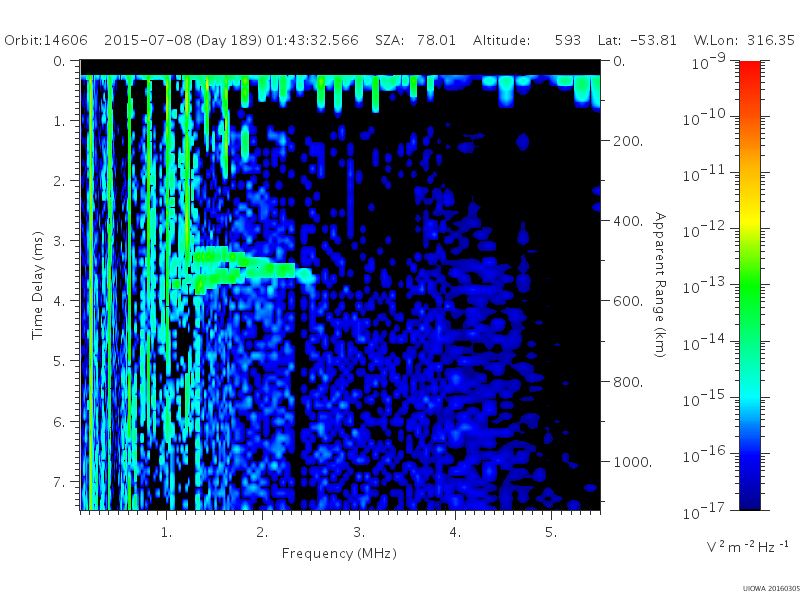This screenshot has height=600, width=800.
Task: Click the Lat: -53.81 value
Action: pos(637,40)
